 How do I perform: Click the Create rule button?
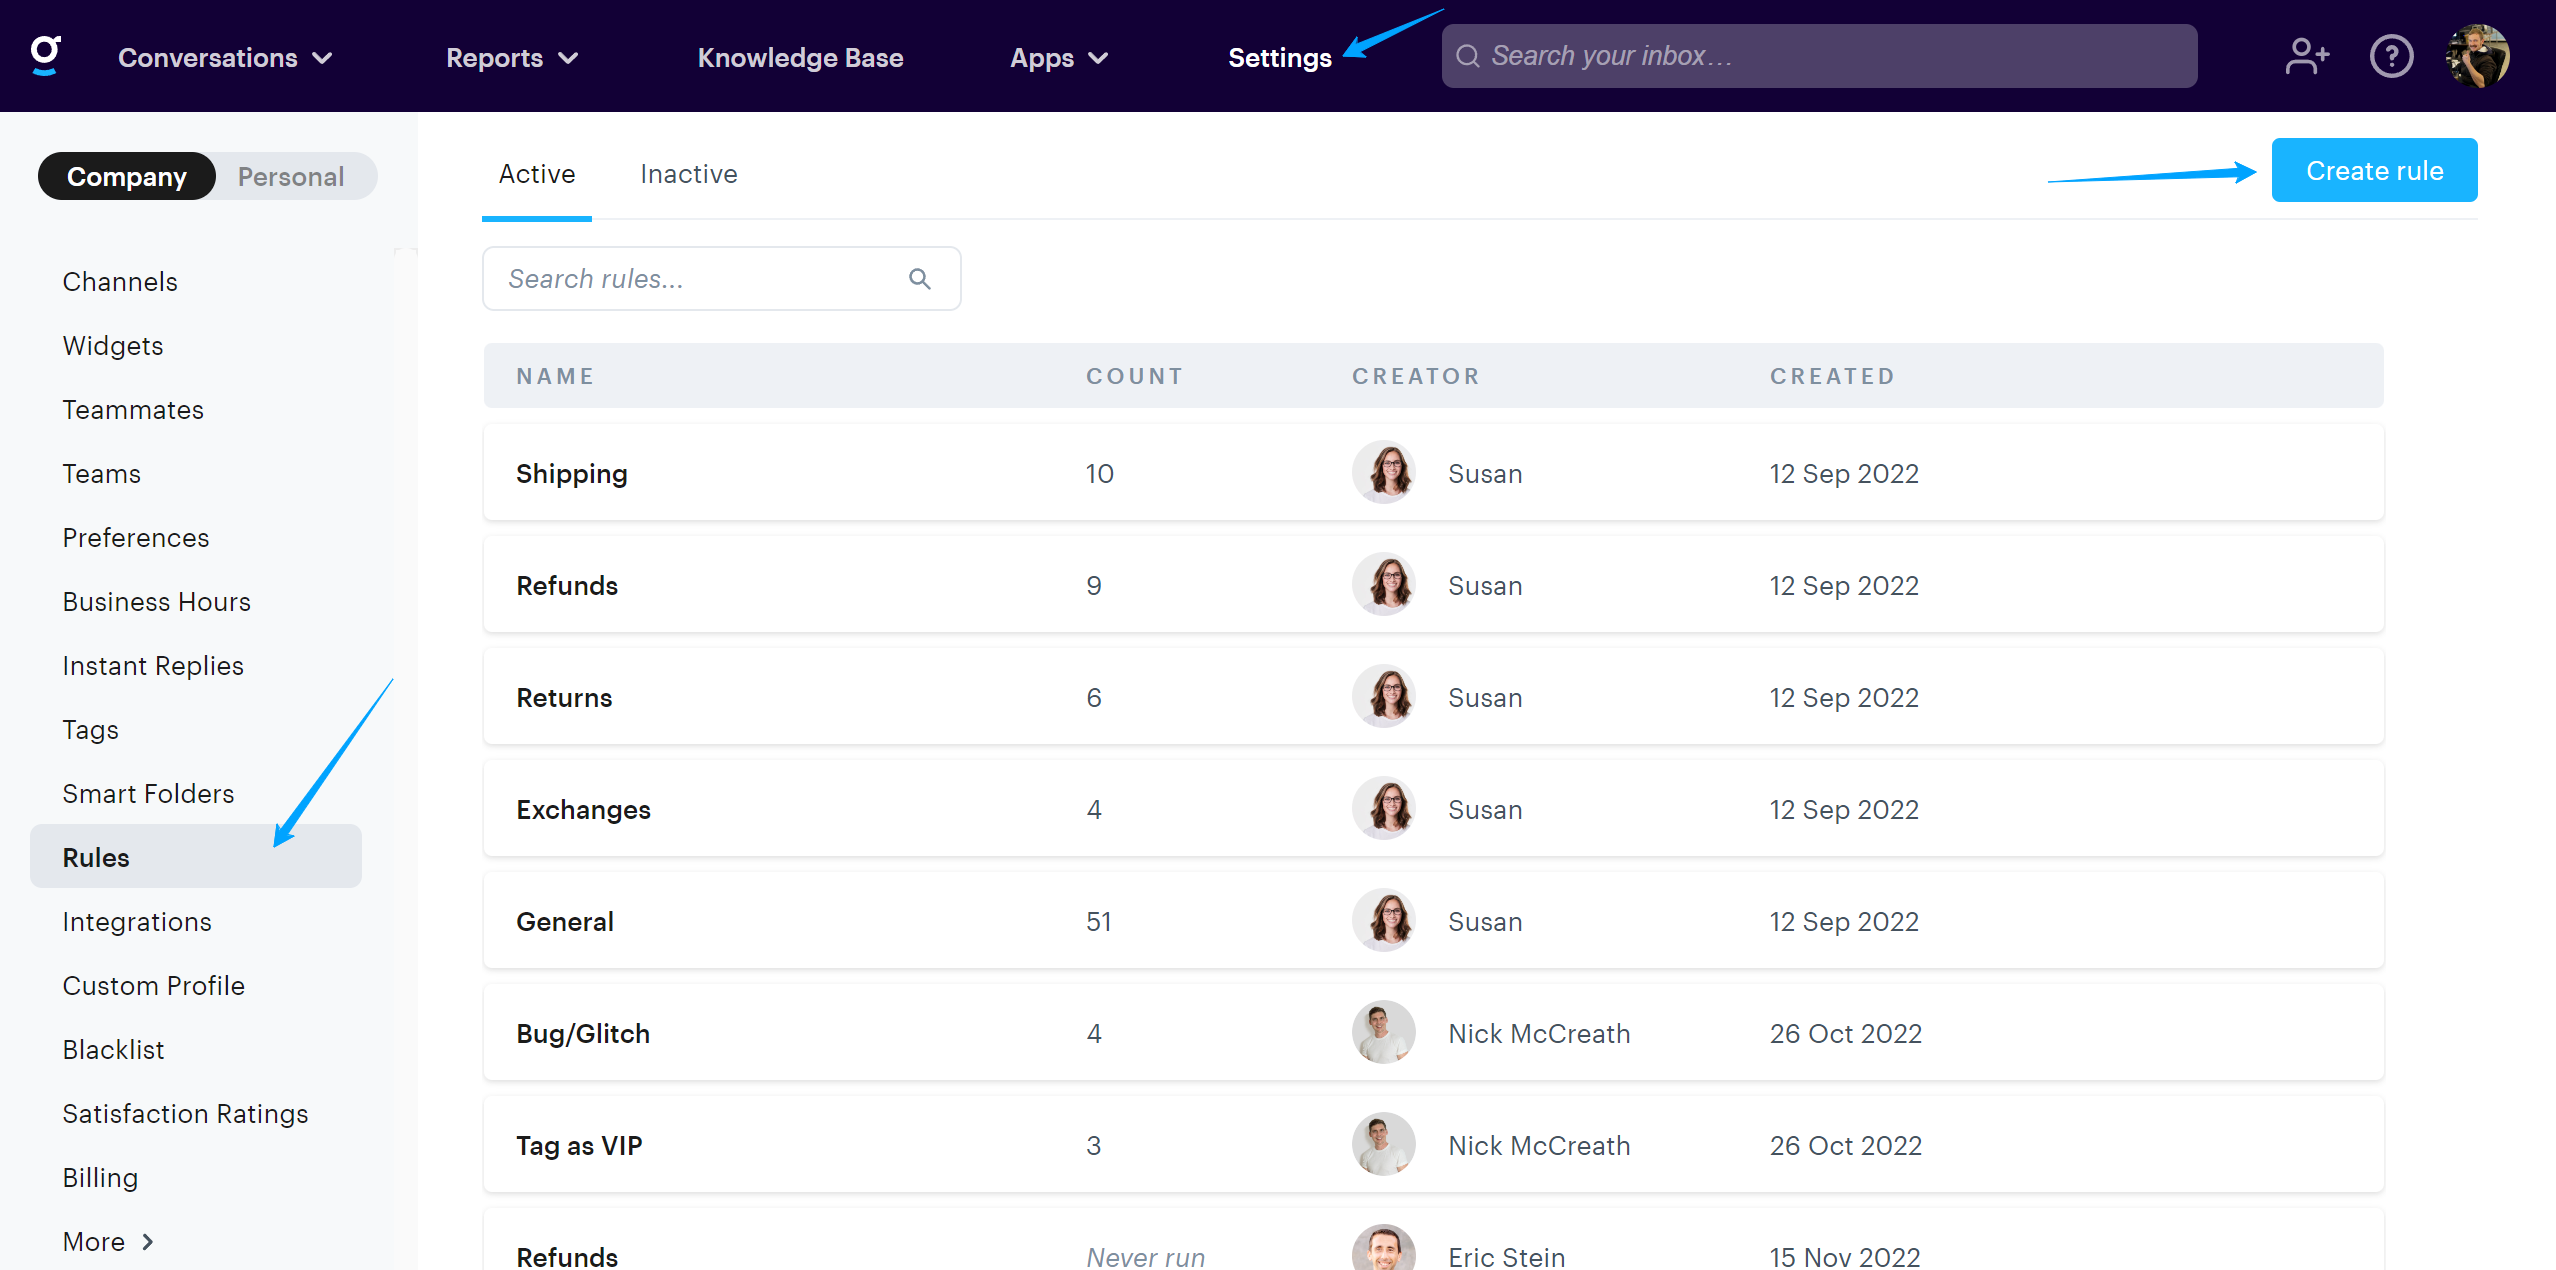point(2374,171)
